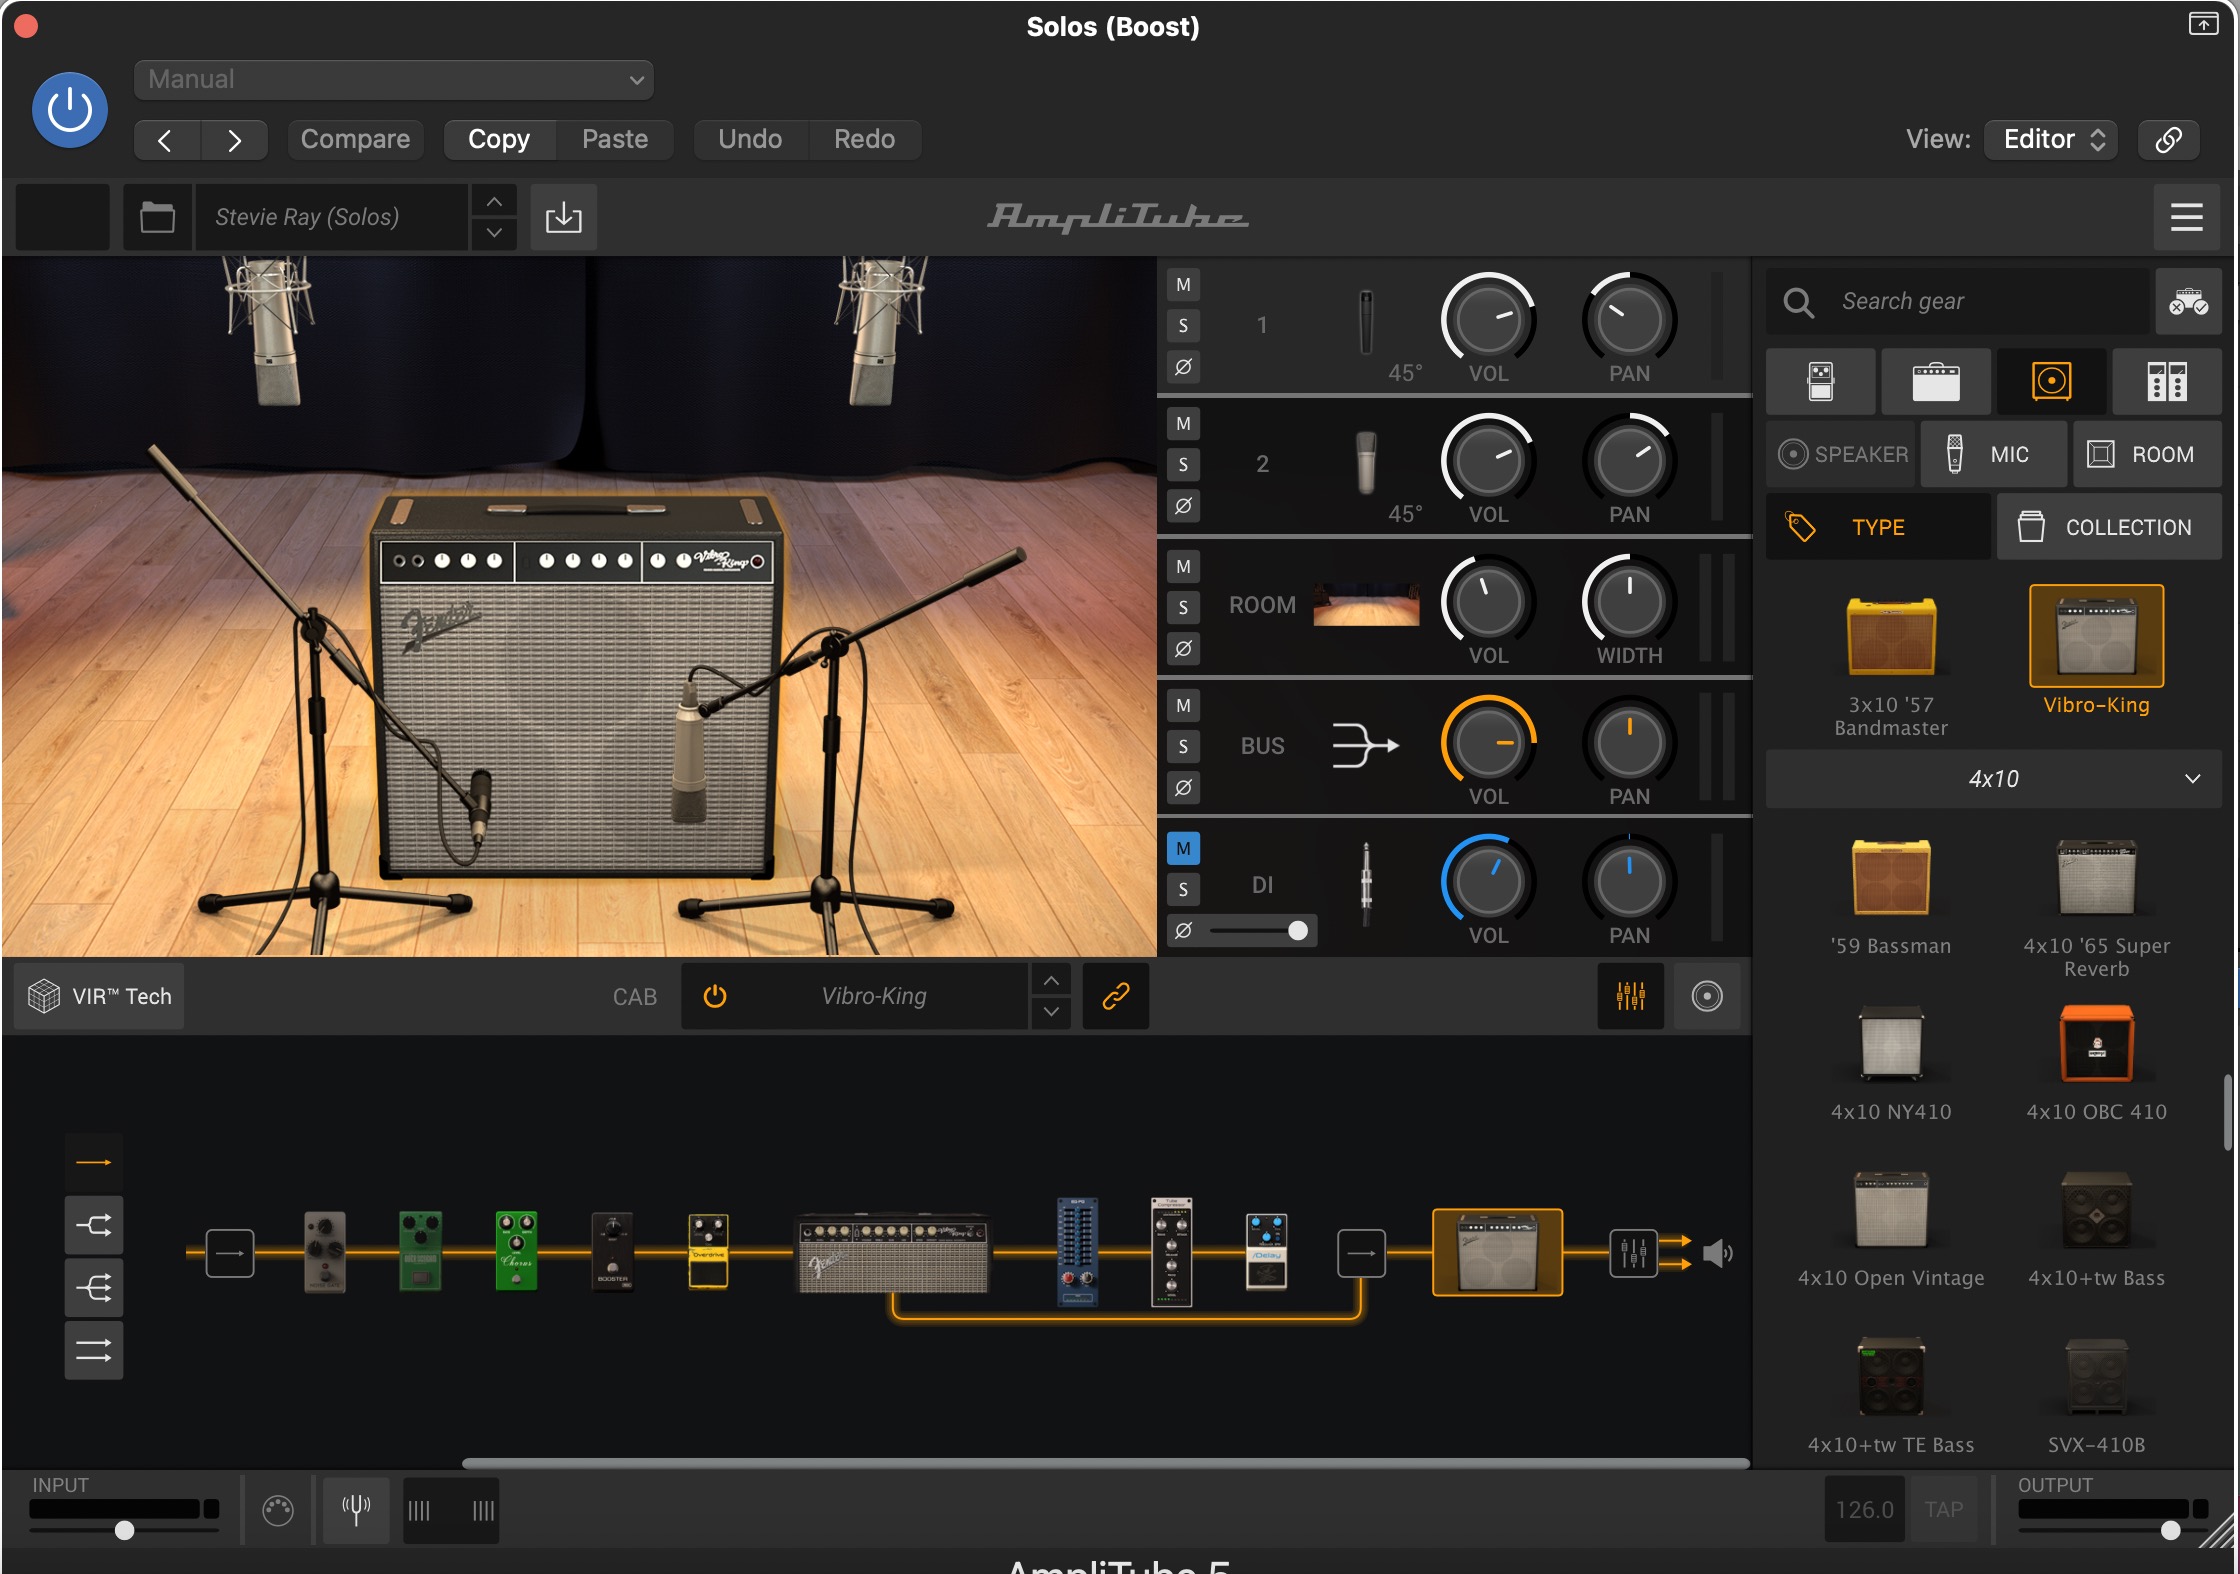Viewport: 2240px width, 1574px height.
Task: Select the third branching routing chain icon
Action: 94,1288
